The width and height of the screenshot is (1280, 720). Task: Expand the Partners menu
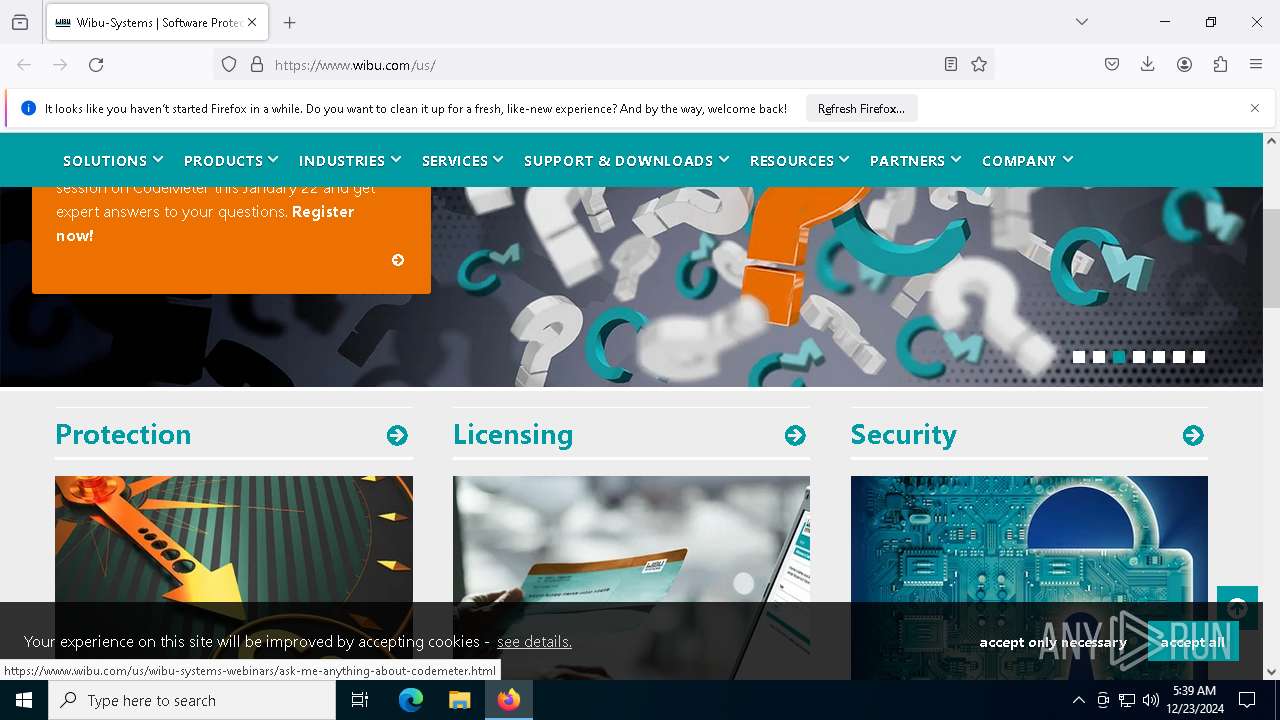916,160
